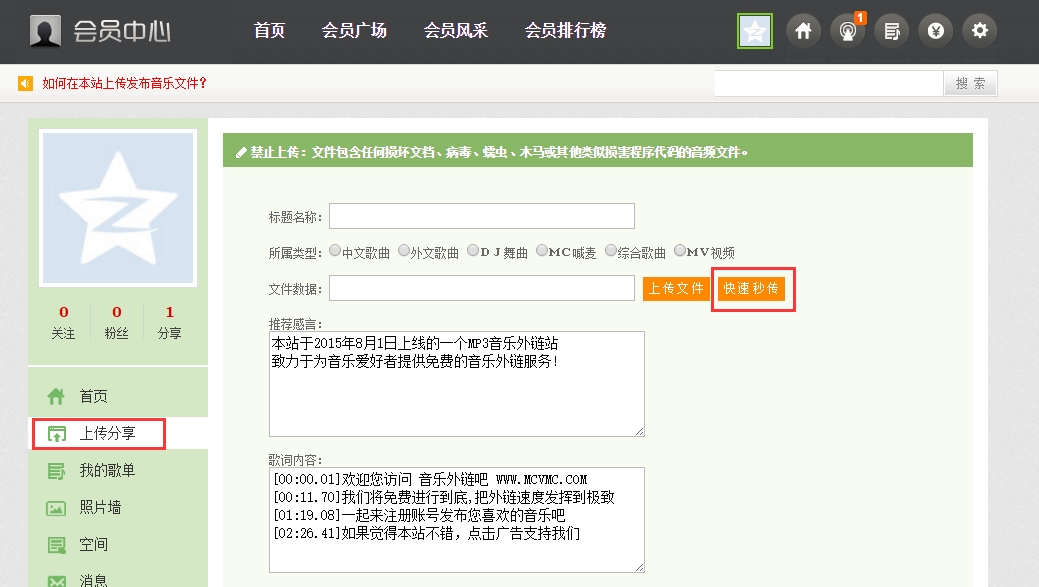Open the settings gear icon

click(x=979, y=31)
